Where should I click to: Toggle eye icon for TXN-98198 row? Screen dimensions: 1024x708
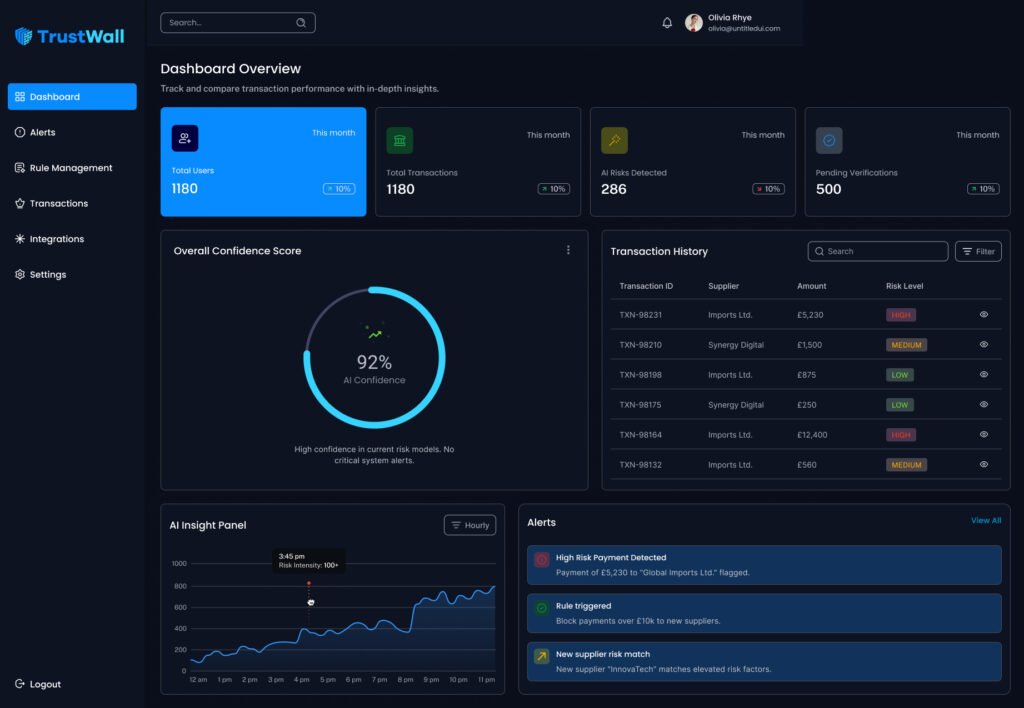[x=983, y=375]
